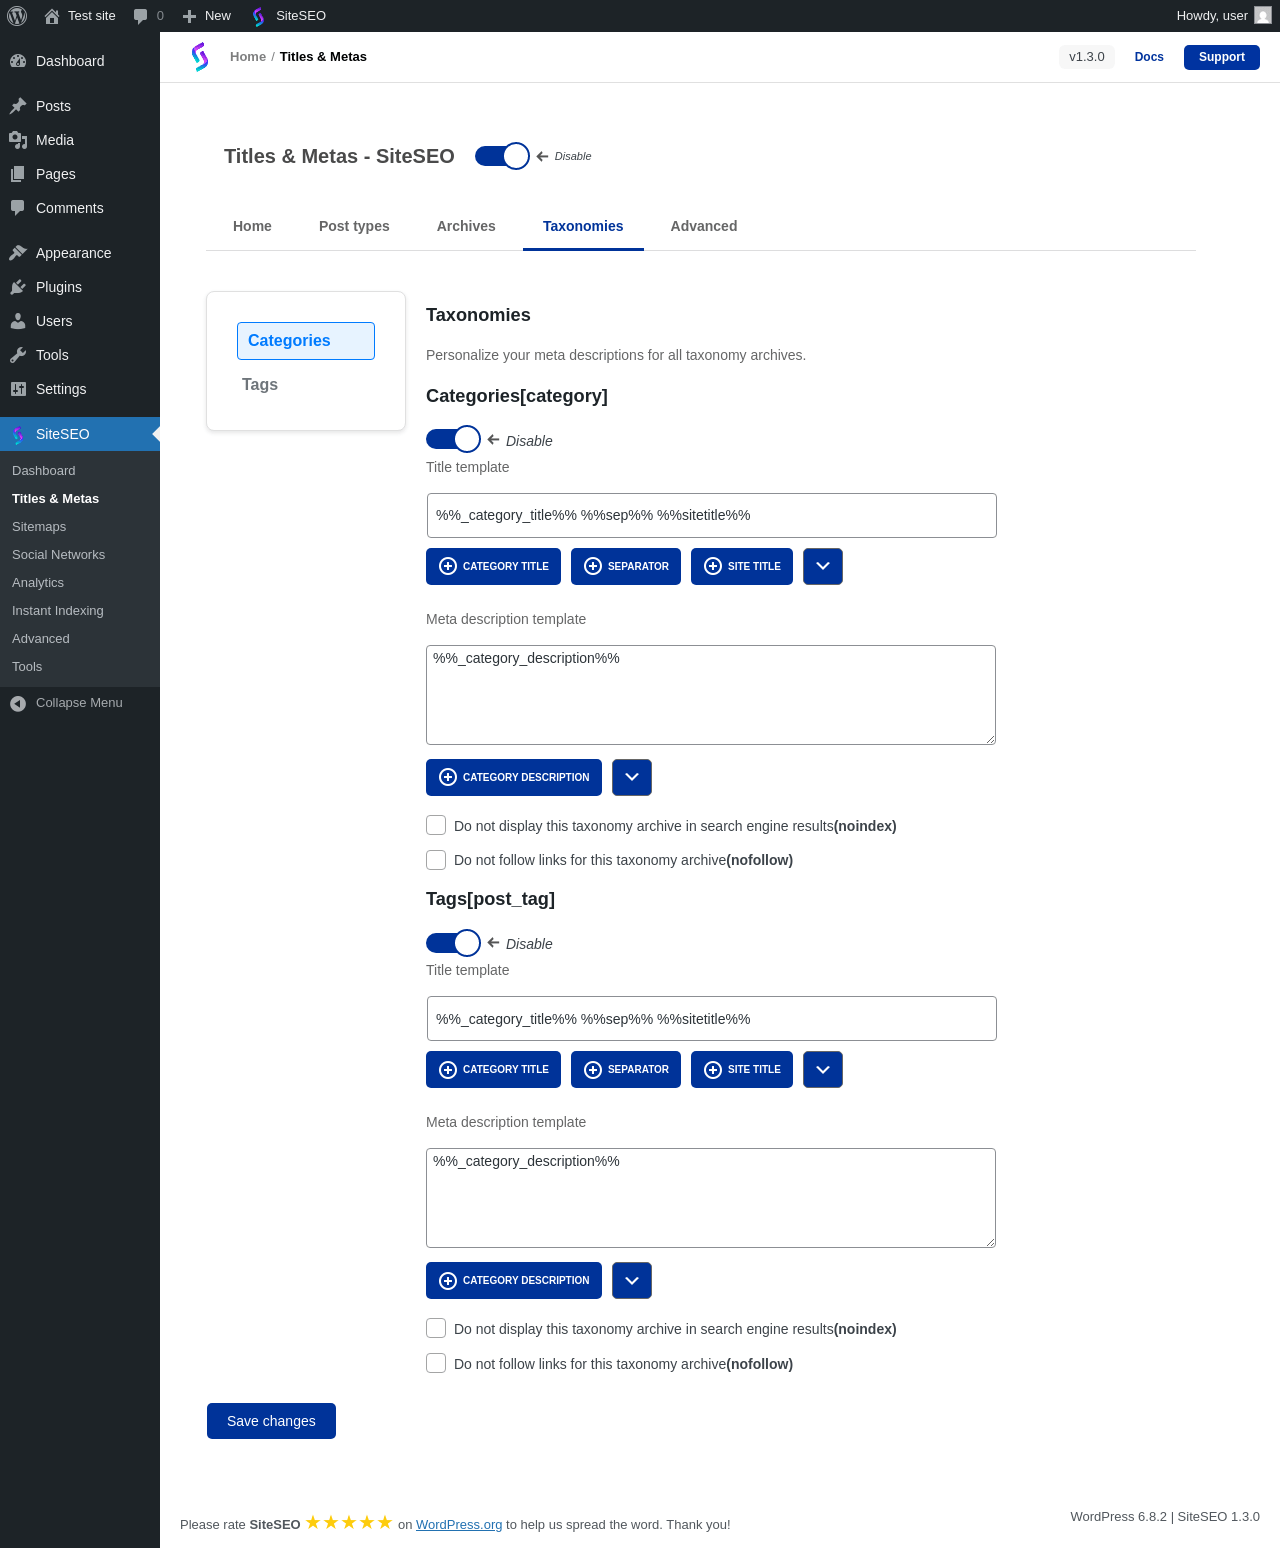Click the user avatar next to Howdy

1263,15
